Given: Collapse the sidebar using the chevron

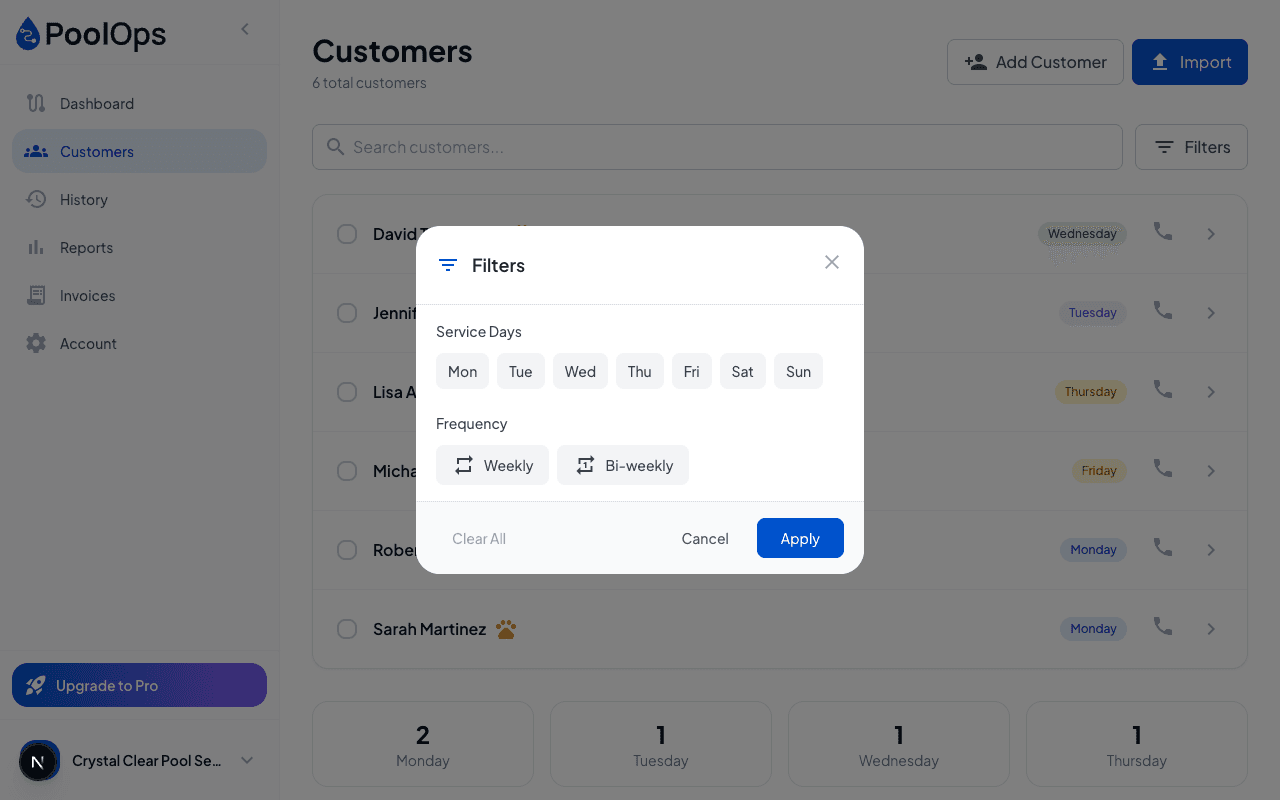Looking at the screenshot, I should (245, 29).
